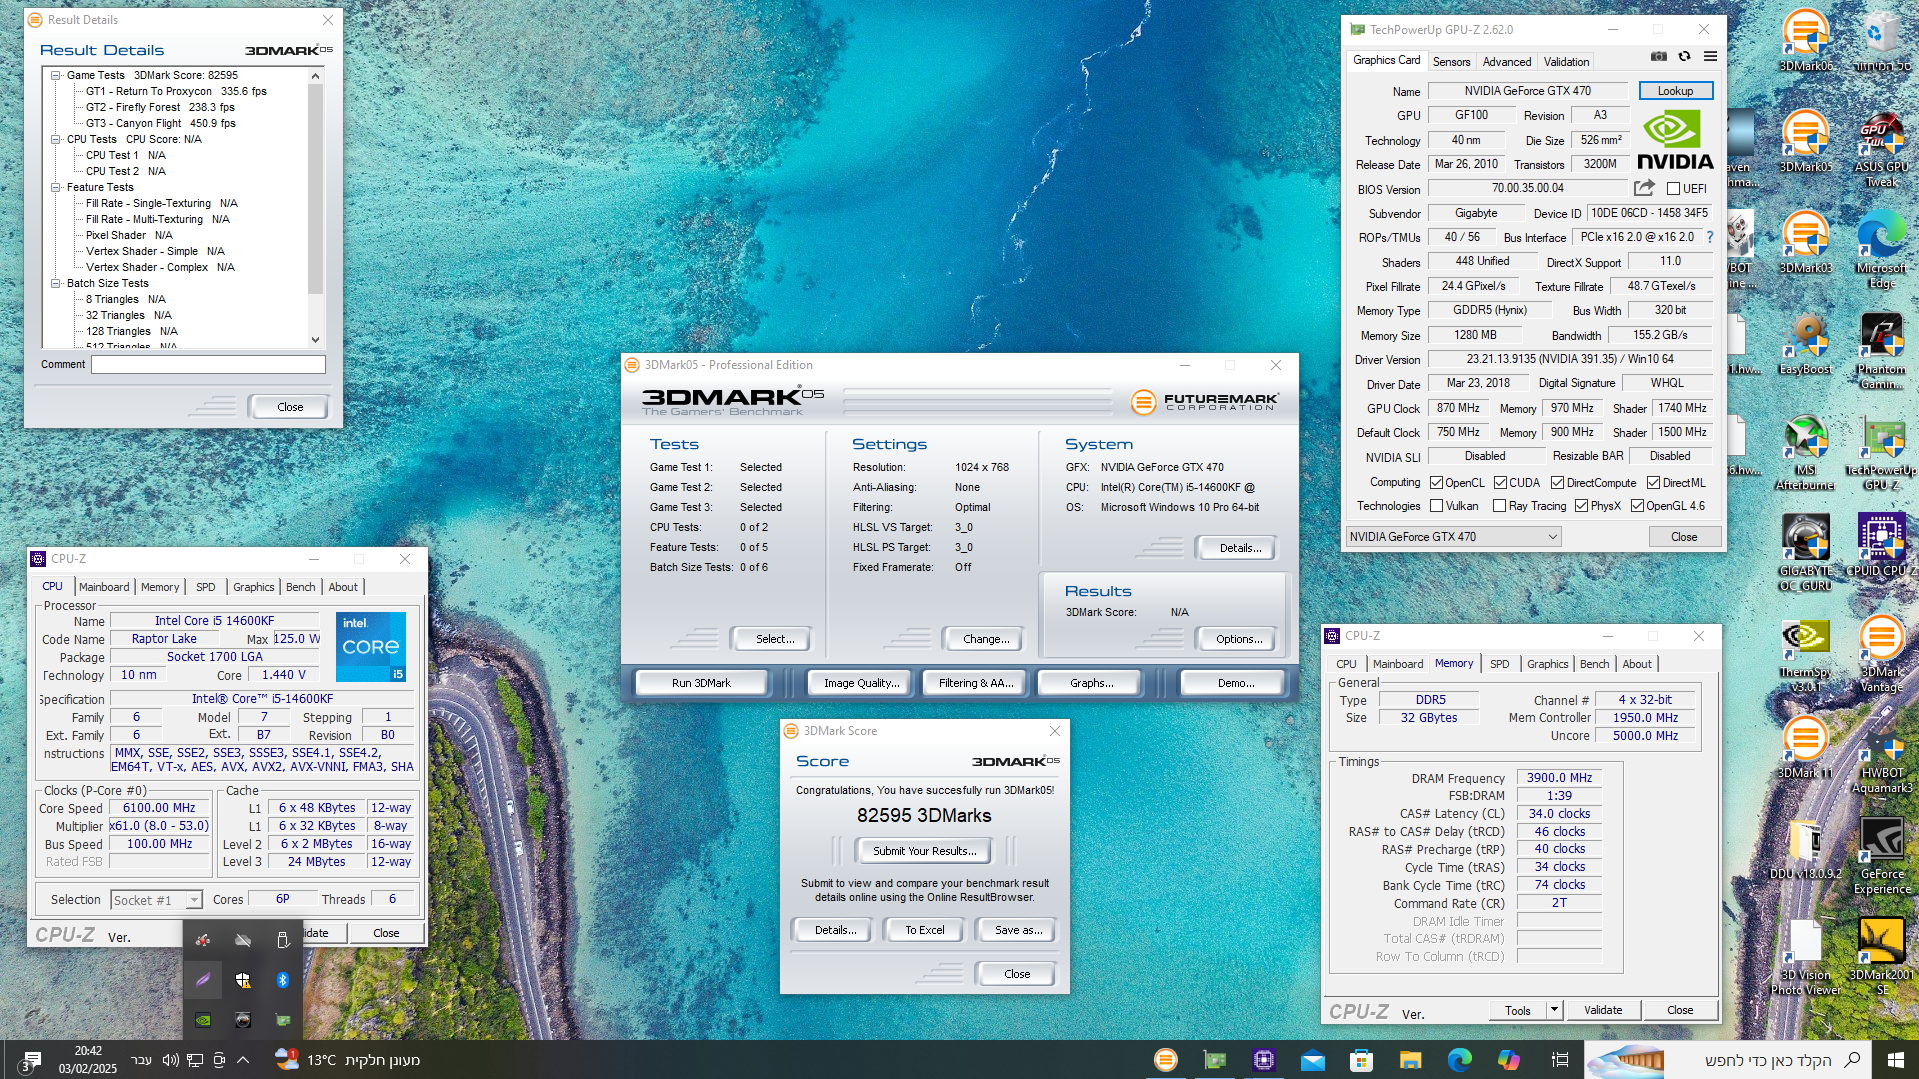Collapse the Feature Tests tree node
1919x1079 pixels.
pyautogui.click(x=56, y=187)
